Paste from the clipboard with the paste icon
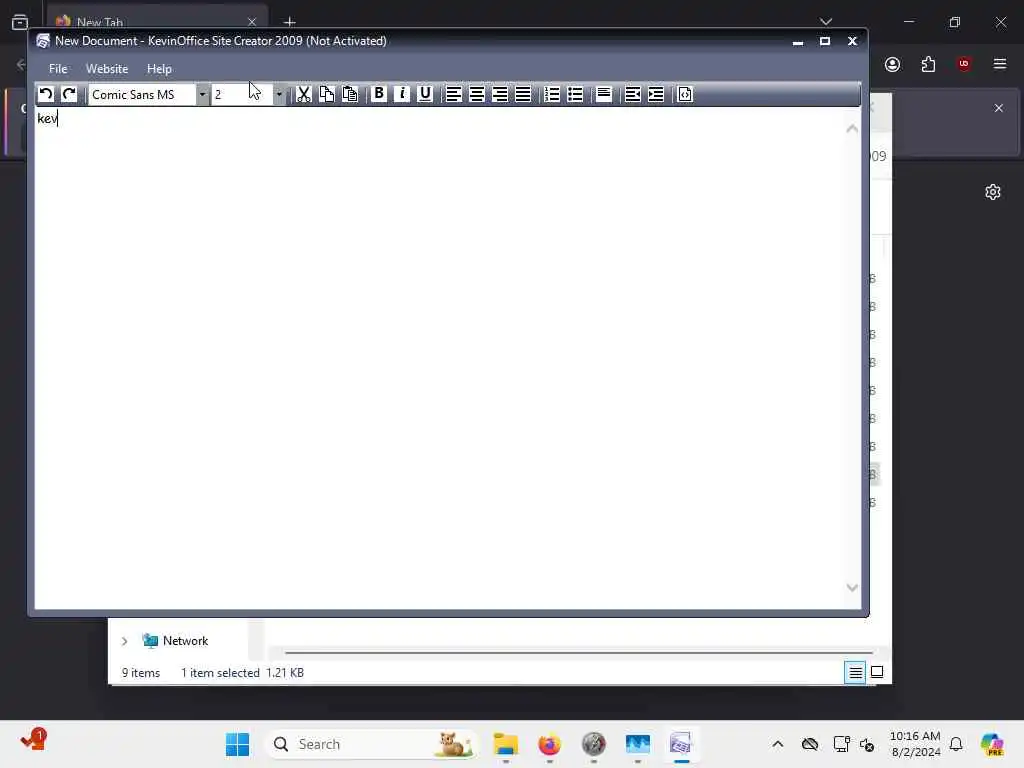 click(350, 94)
